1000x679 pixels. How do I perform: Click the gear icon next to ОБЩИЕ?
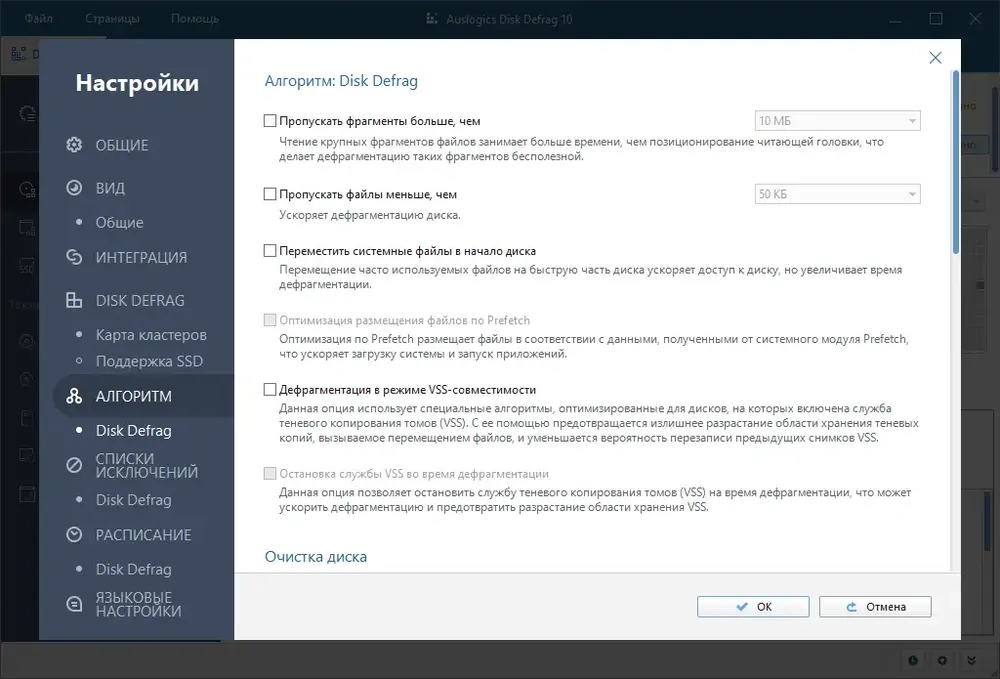click(x=74, y=145)
